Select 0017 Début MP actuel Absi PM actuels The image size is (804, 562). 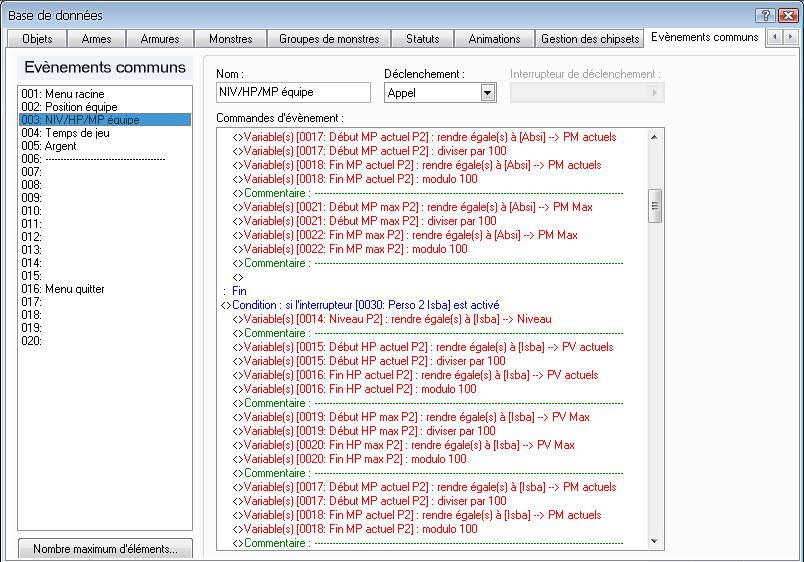point(425,137)
